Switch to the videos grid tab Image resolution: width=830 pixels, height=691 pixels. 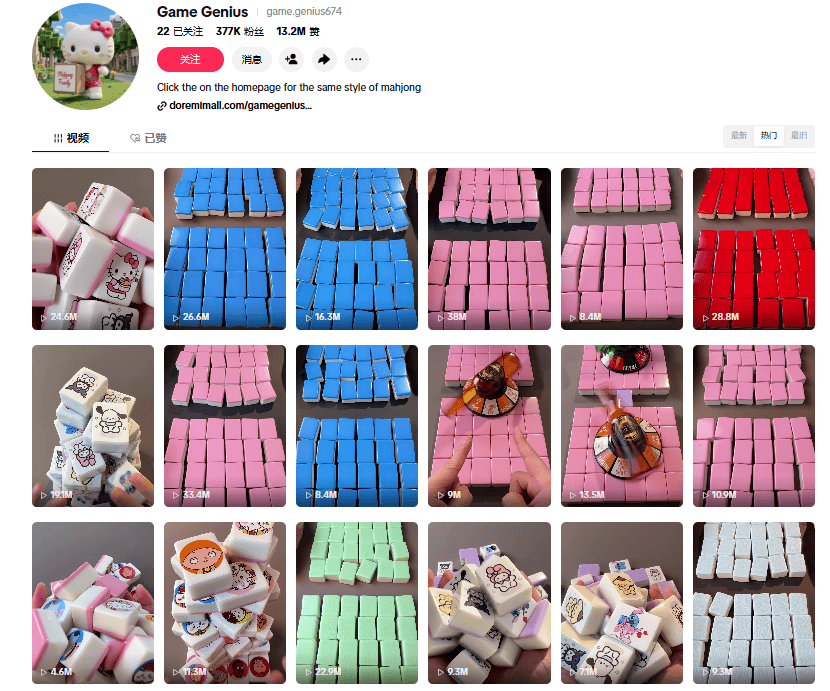click(71, 138)
